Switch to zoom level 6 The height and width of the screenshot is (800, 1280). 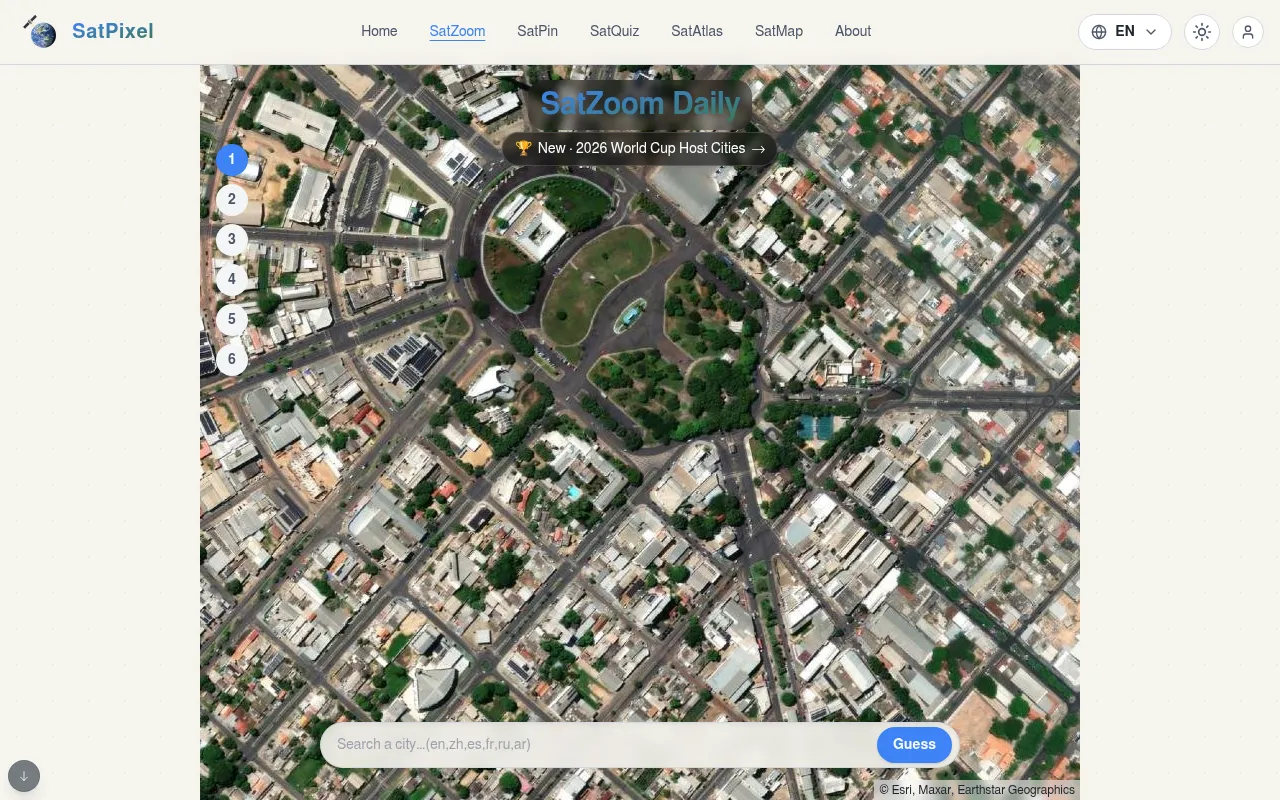point(232,359)
